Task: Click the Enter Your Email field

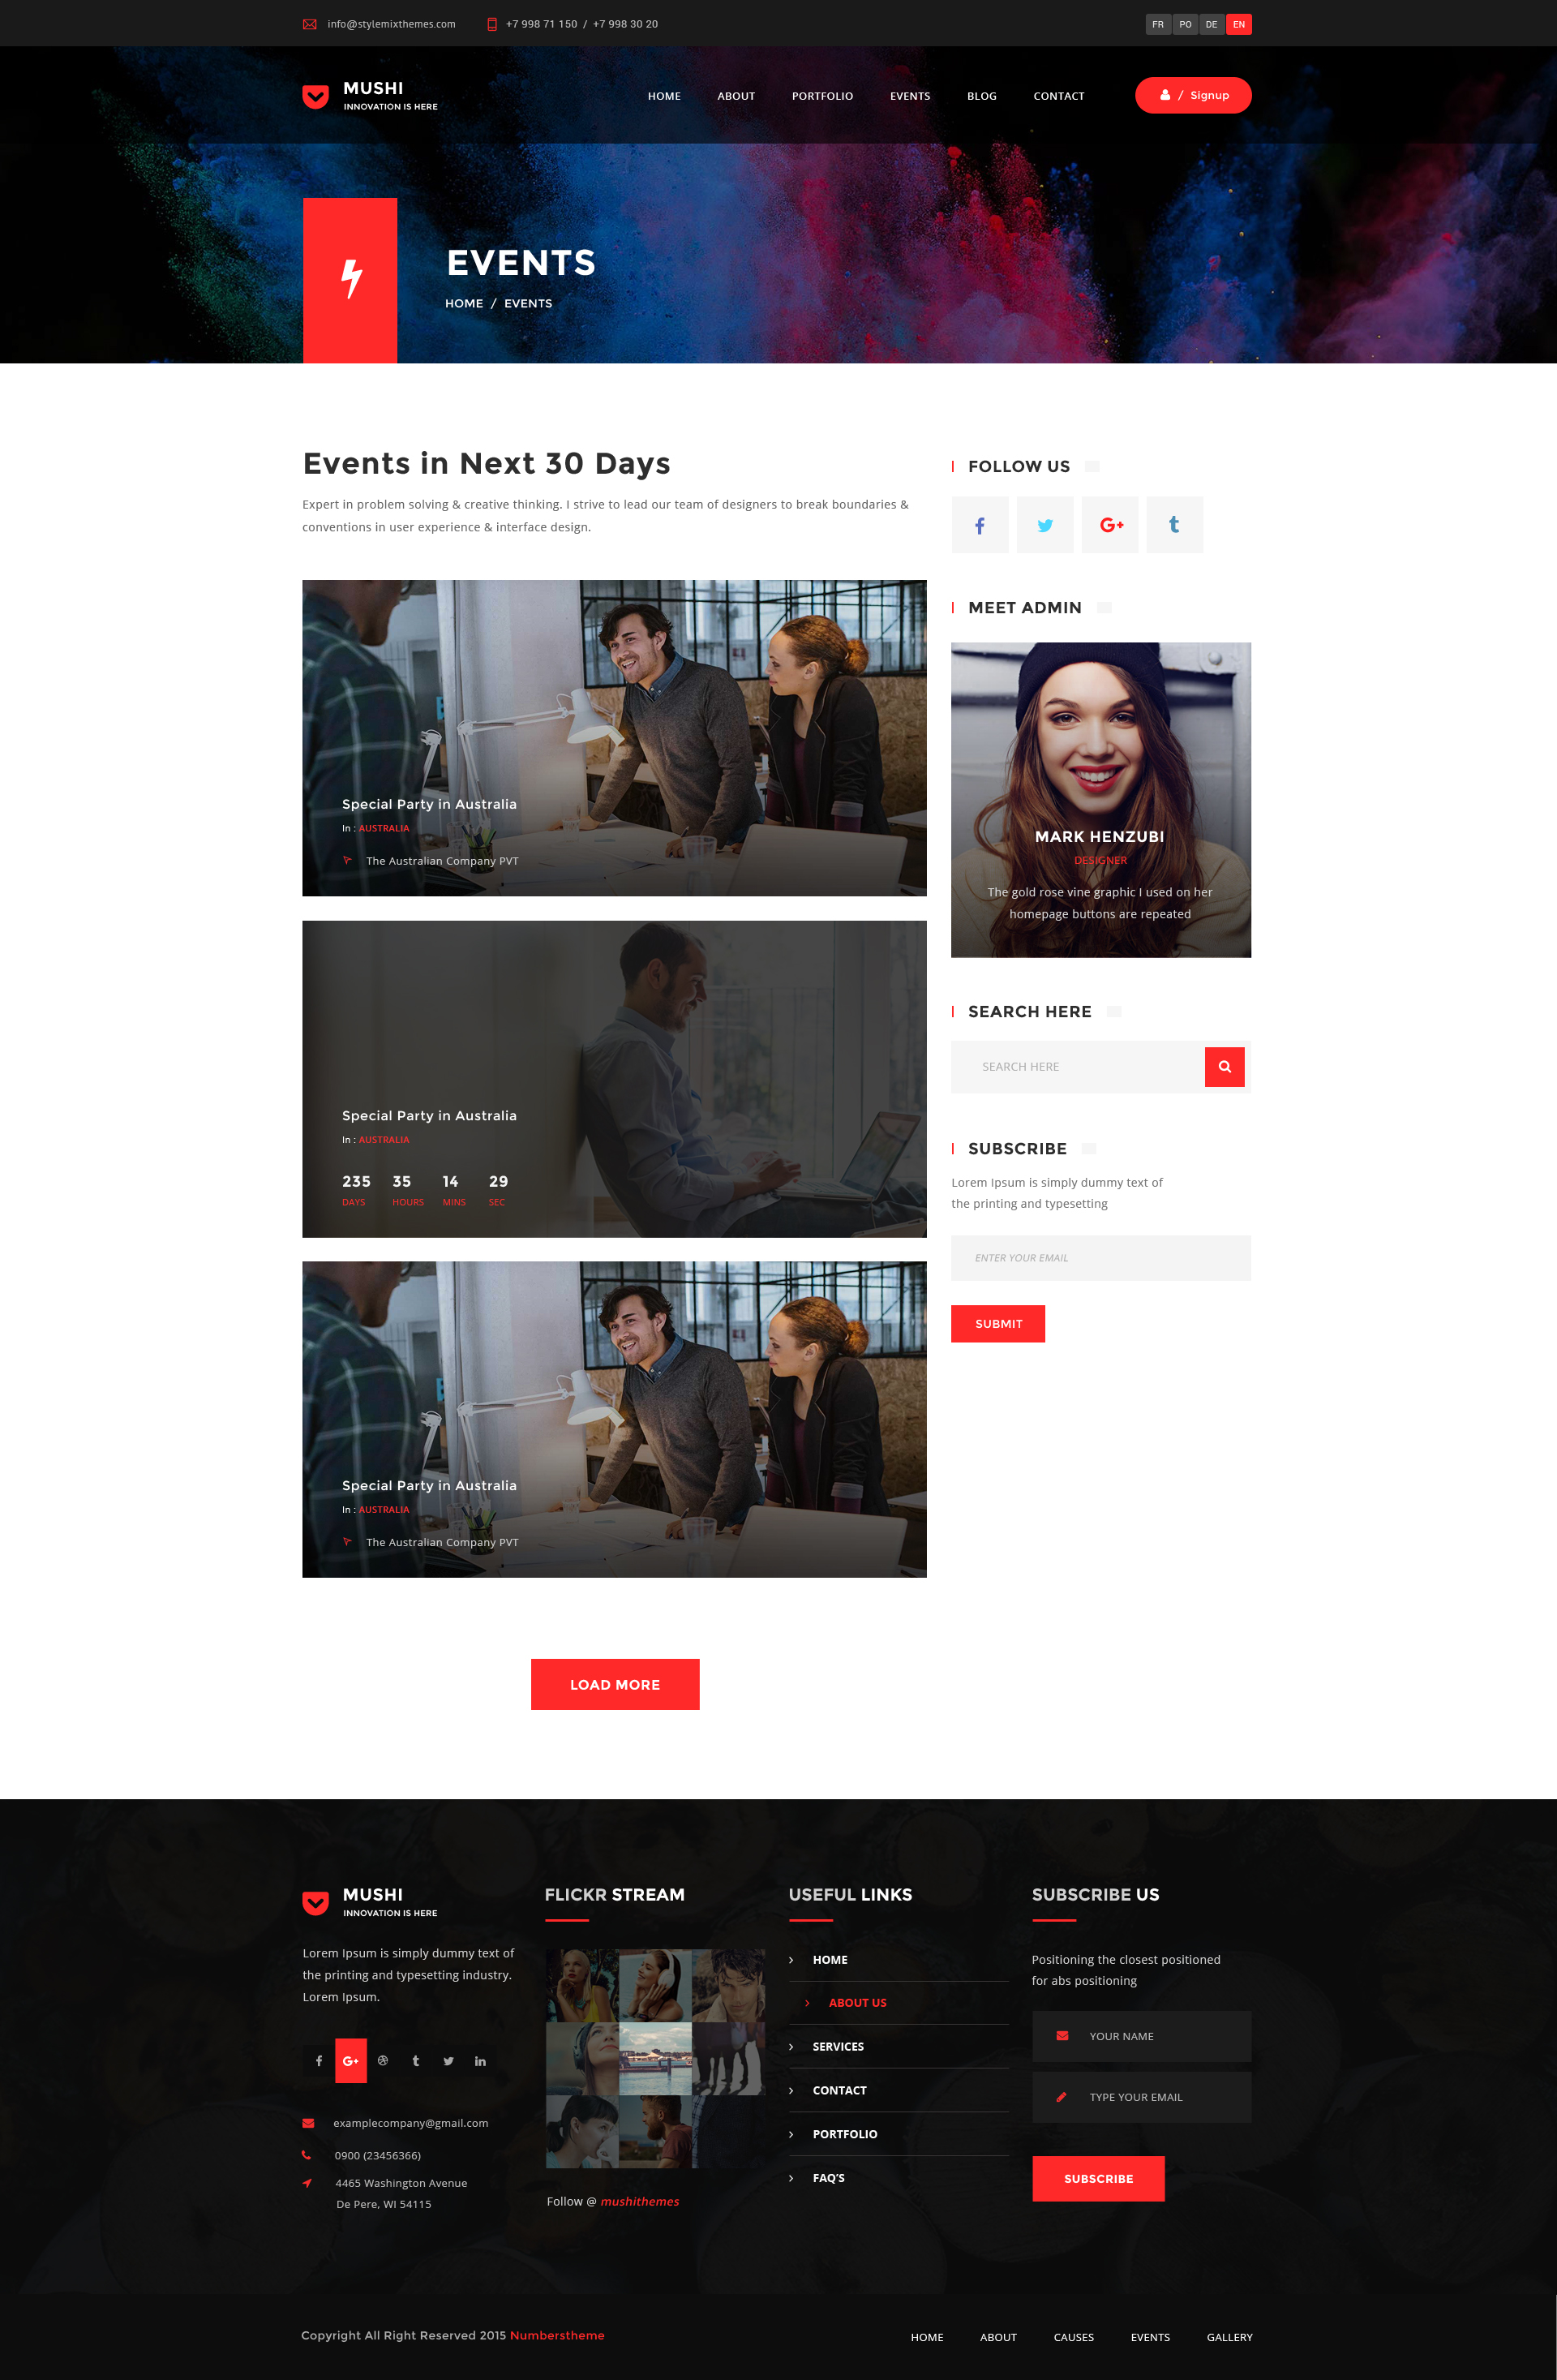Action: (1100, 1257)
